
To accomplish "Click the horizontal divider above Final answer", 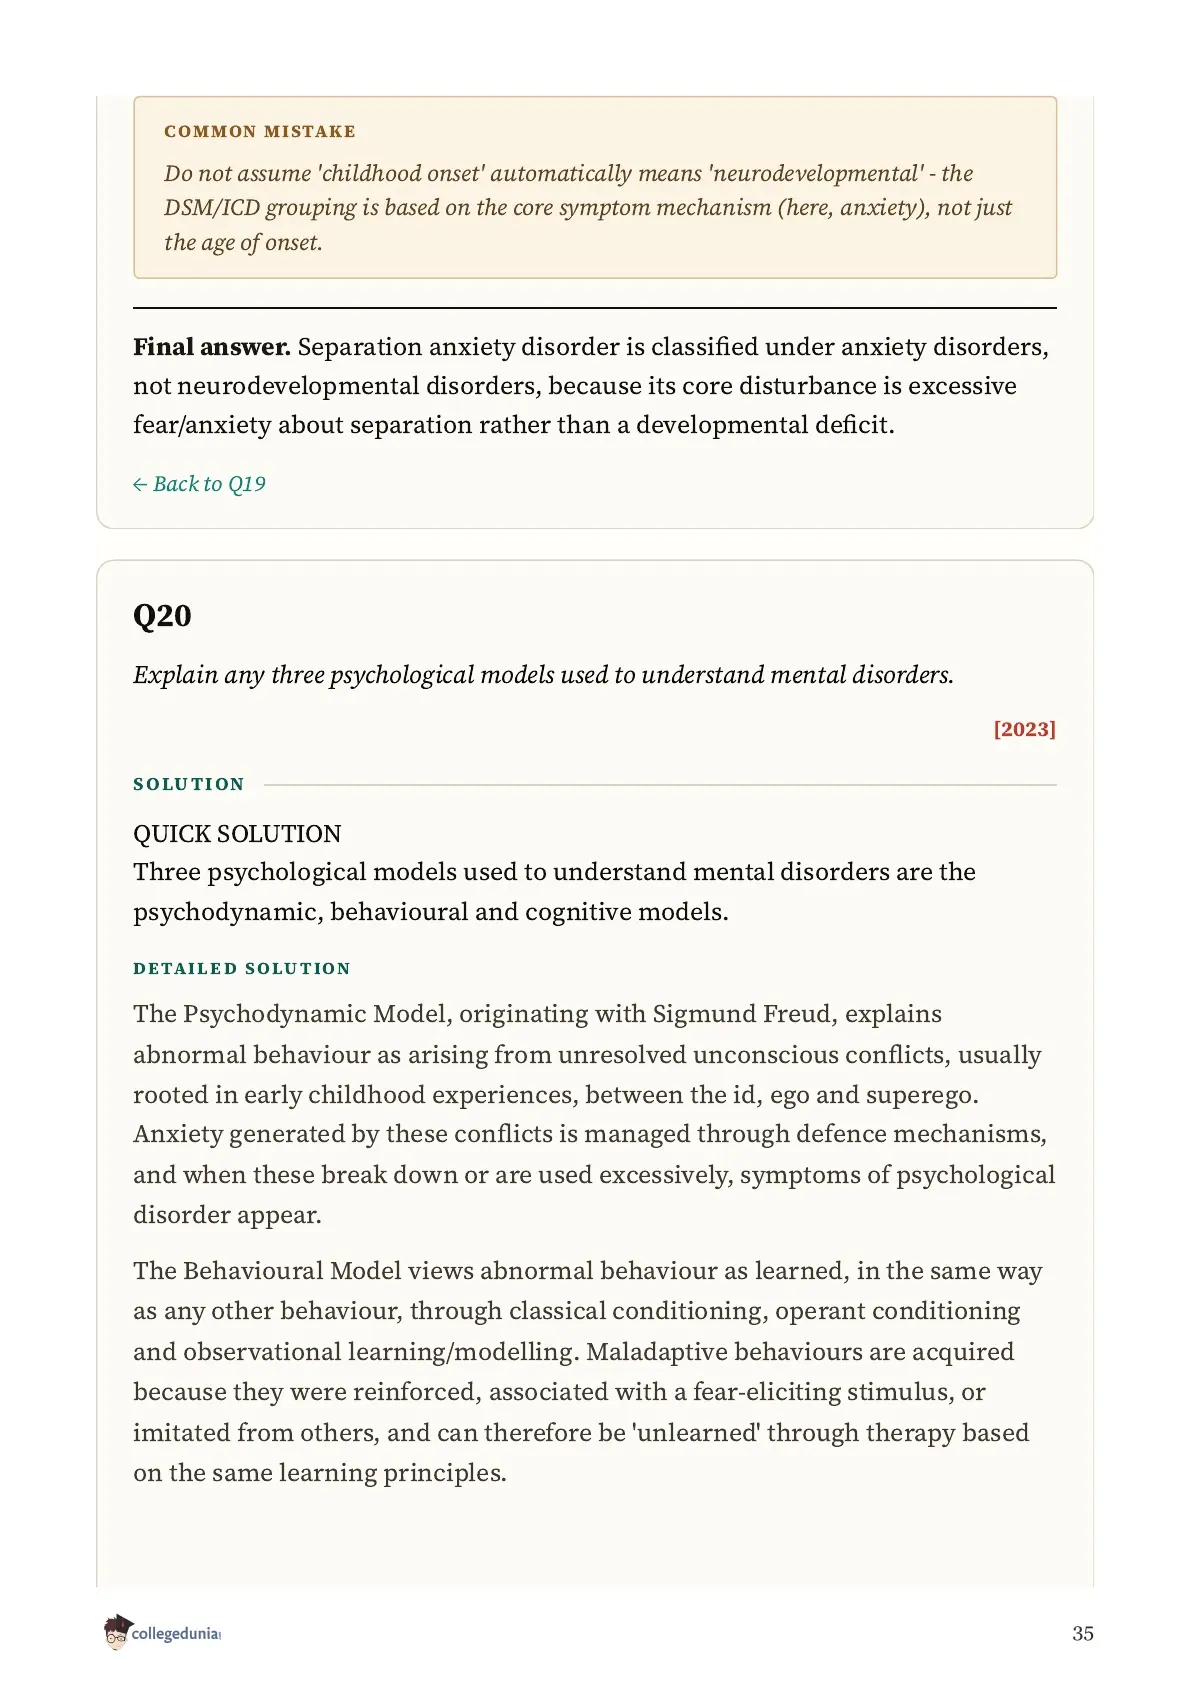I will [594, 308].
